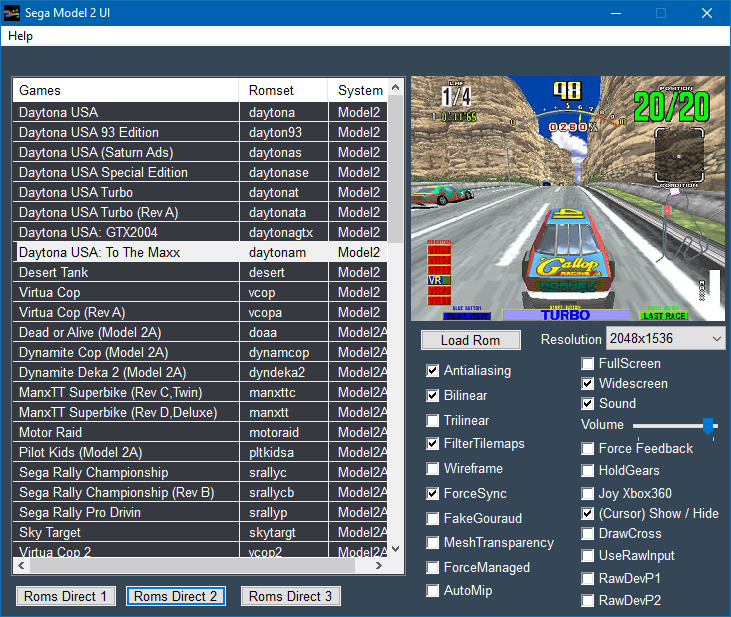Click the Roms Direct 3 button
Screen dimensions: 731x617
pos(290,596)
